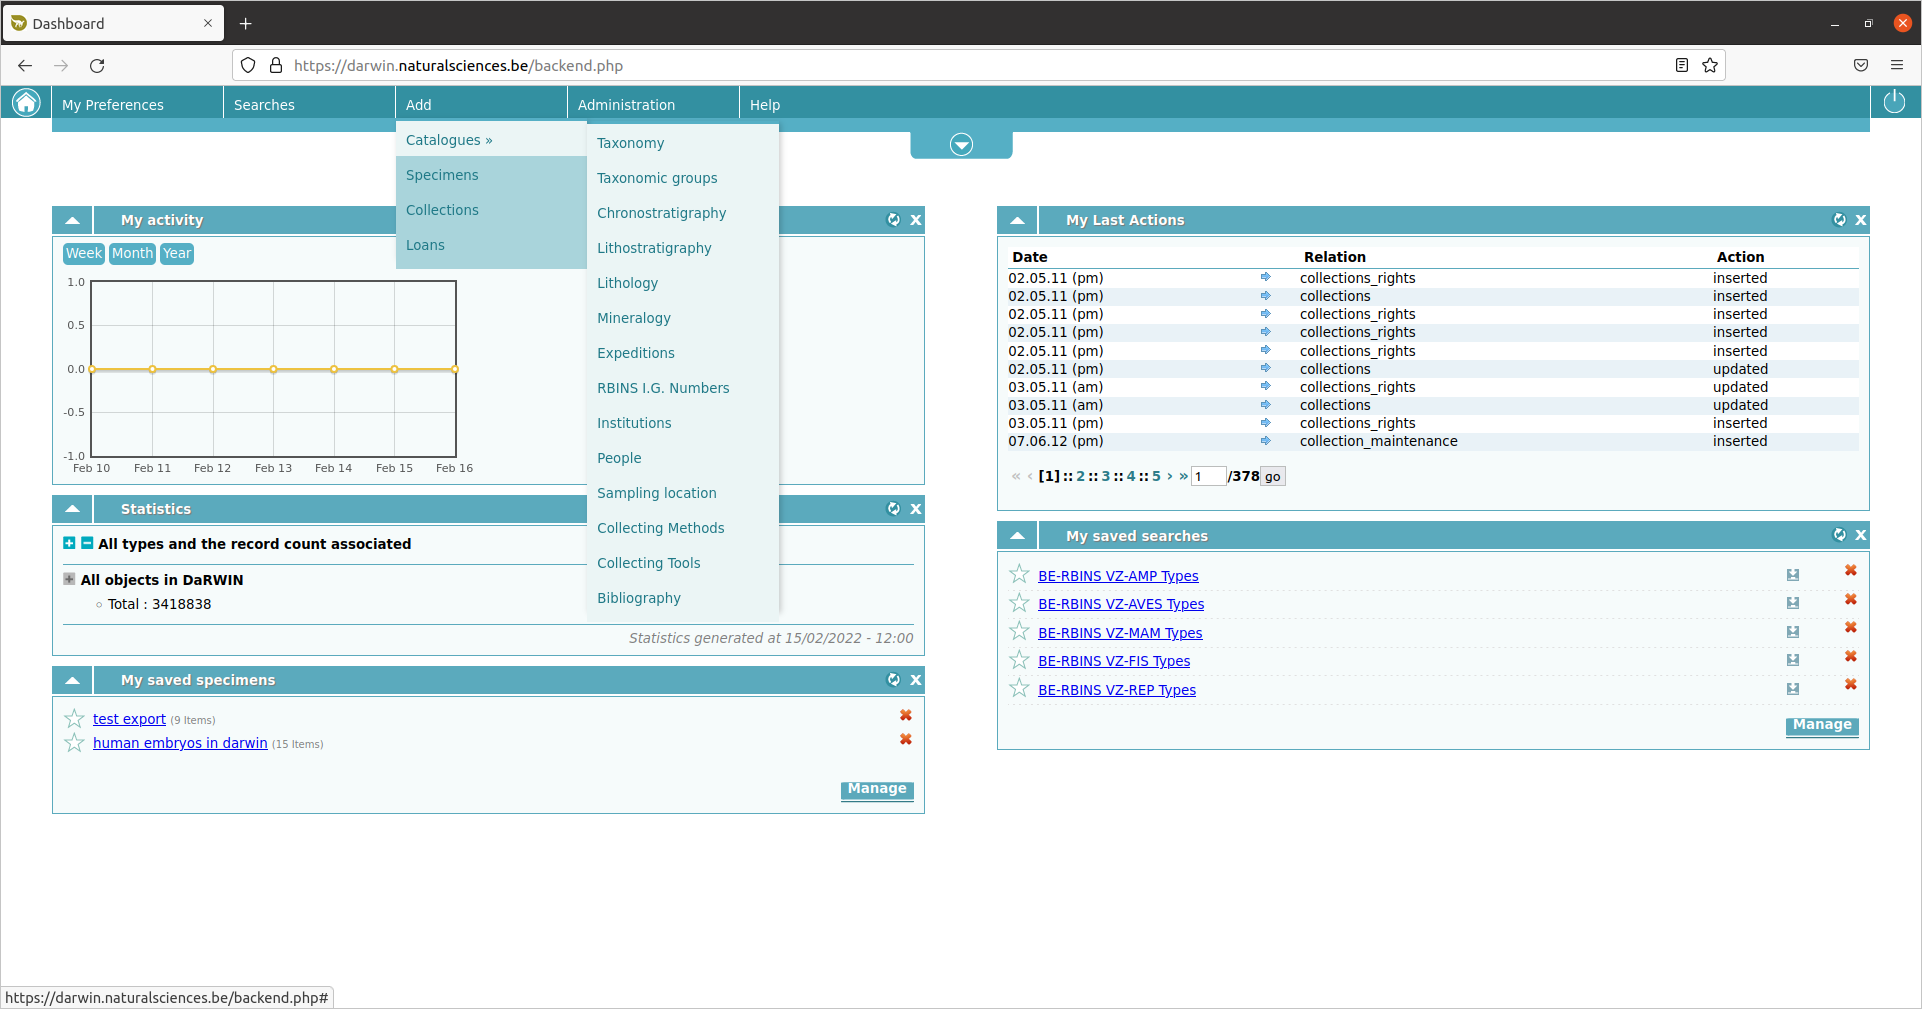Toggle star for human embryos in darwin
This screenshot has width=1922, height=1009.
[74, 743]
